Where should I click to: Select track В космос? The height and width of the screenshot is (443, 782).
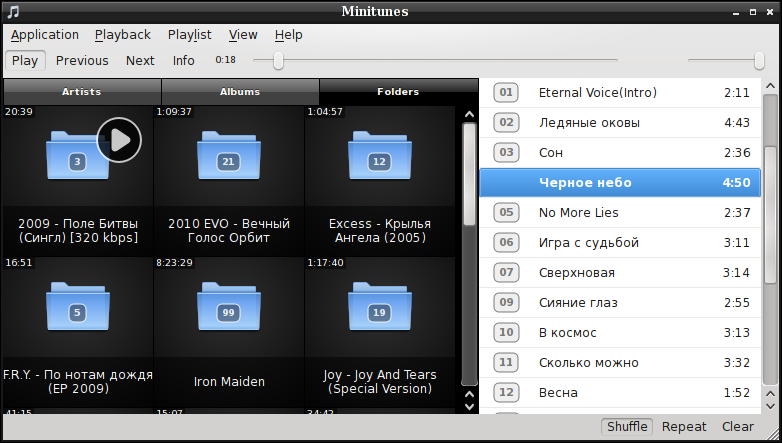[620, 332]
